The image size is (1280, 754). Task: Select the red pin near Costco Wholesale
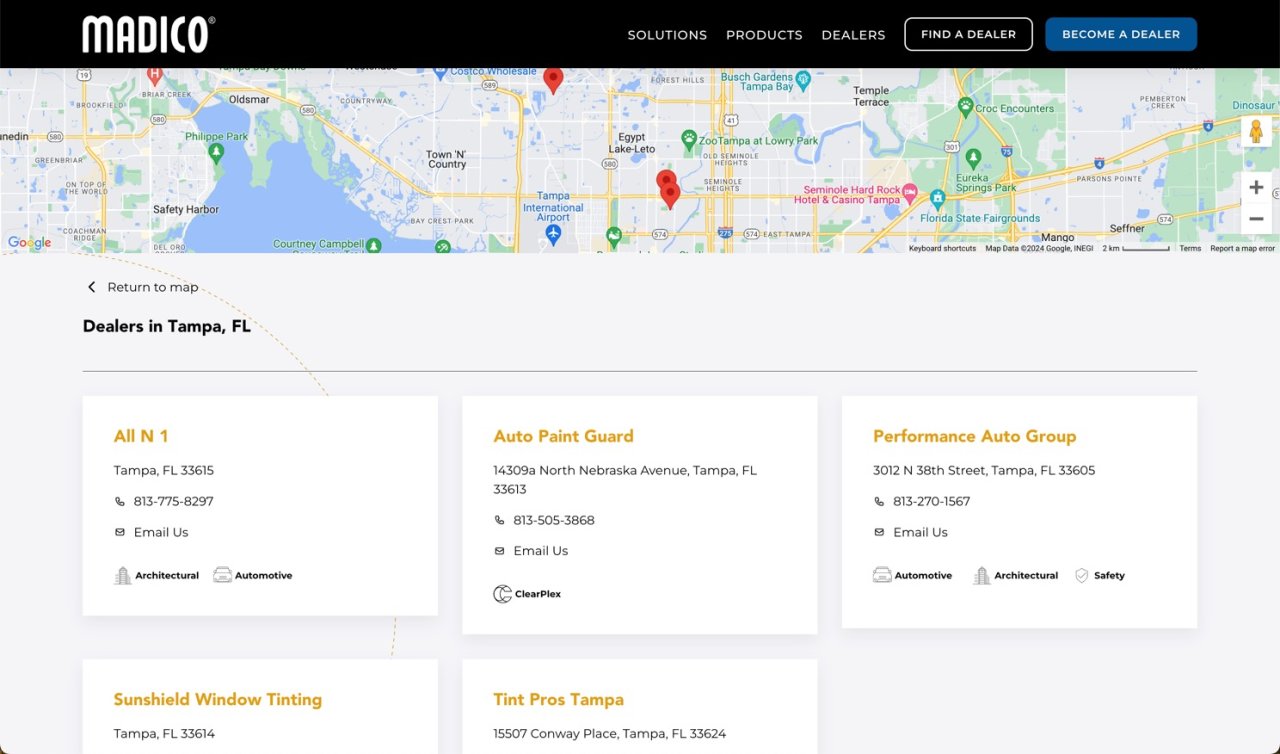[x=553, y=79]
